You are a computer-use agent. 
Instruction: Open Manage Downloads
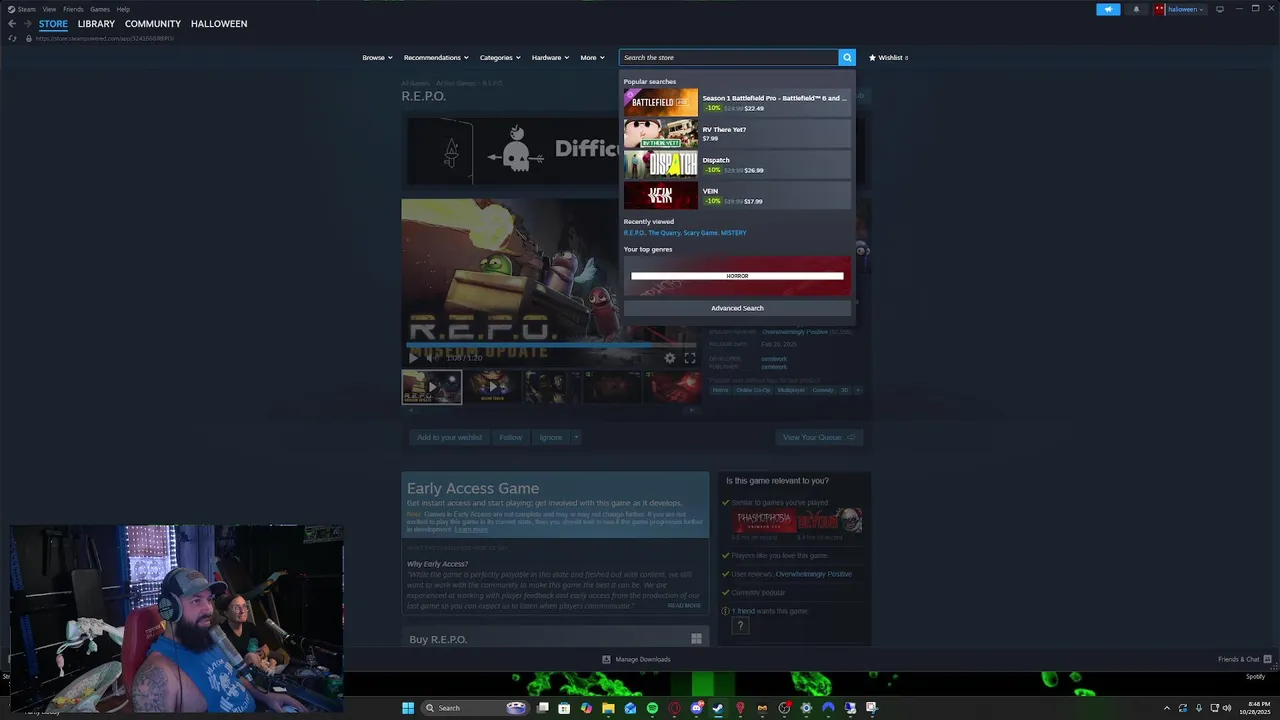[636, 659]
